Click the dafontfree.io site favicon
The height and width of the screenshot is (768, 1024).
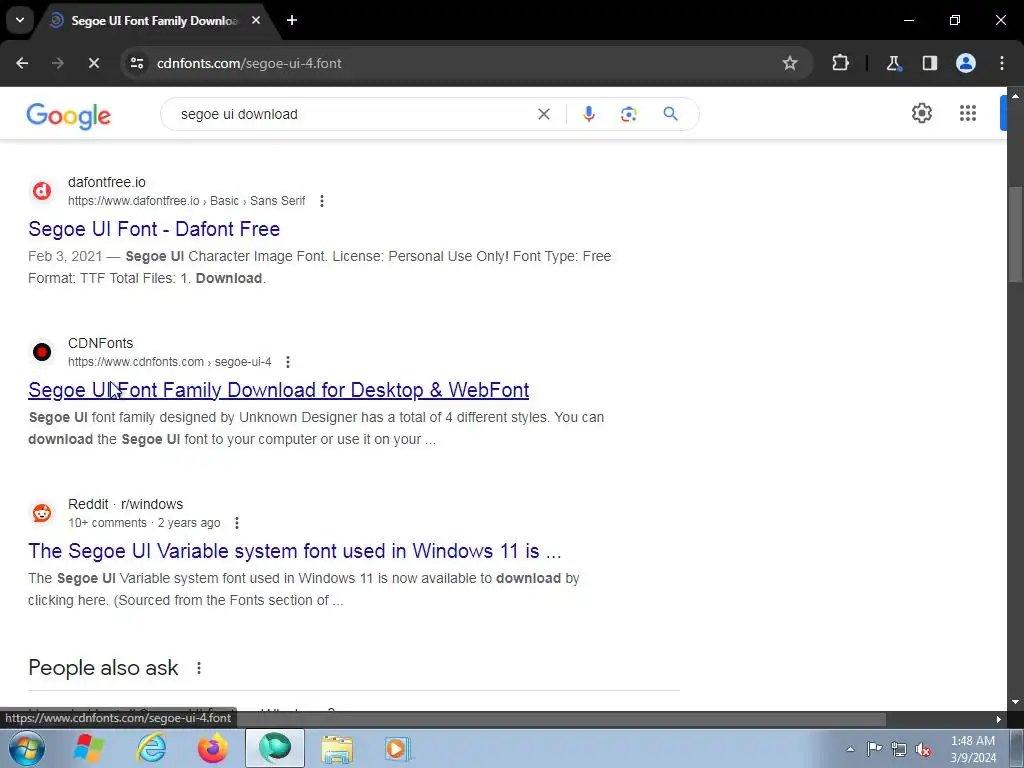click(x=42, y=191)
